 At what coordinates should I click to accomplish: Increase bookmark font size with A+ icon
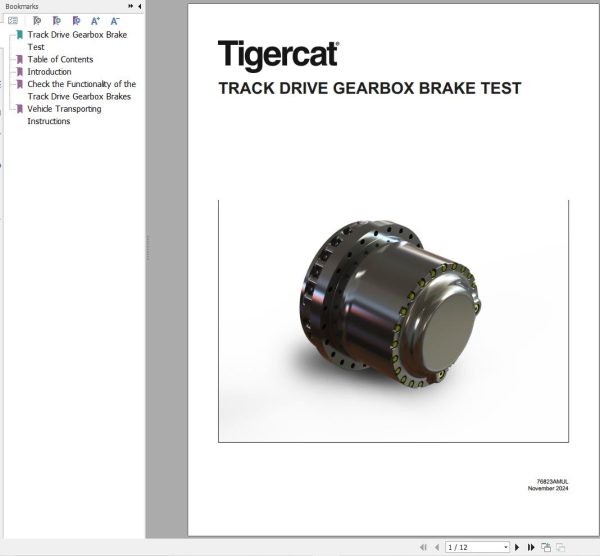point(95,21)
